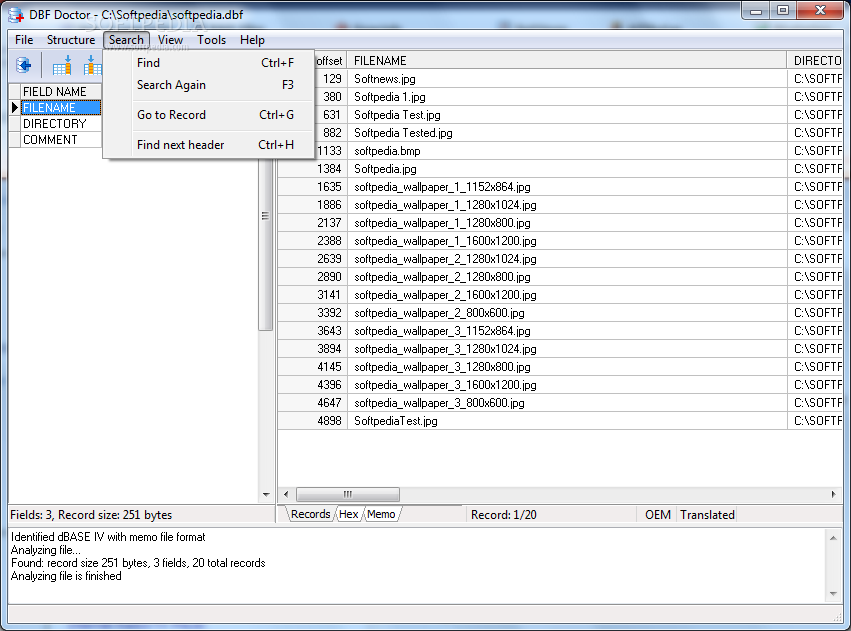This screenshot has height=631, width=851.
Task: Click log pane scroll up arrow
Action: [833, 538]
